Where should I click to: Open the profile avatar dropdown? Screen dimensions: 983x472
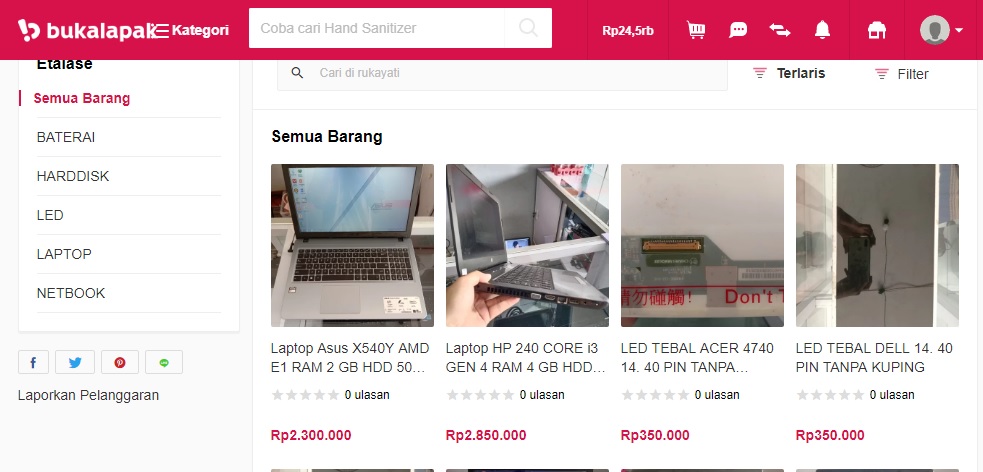pyautogui.click(x=941, y=29)
